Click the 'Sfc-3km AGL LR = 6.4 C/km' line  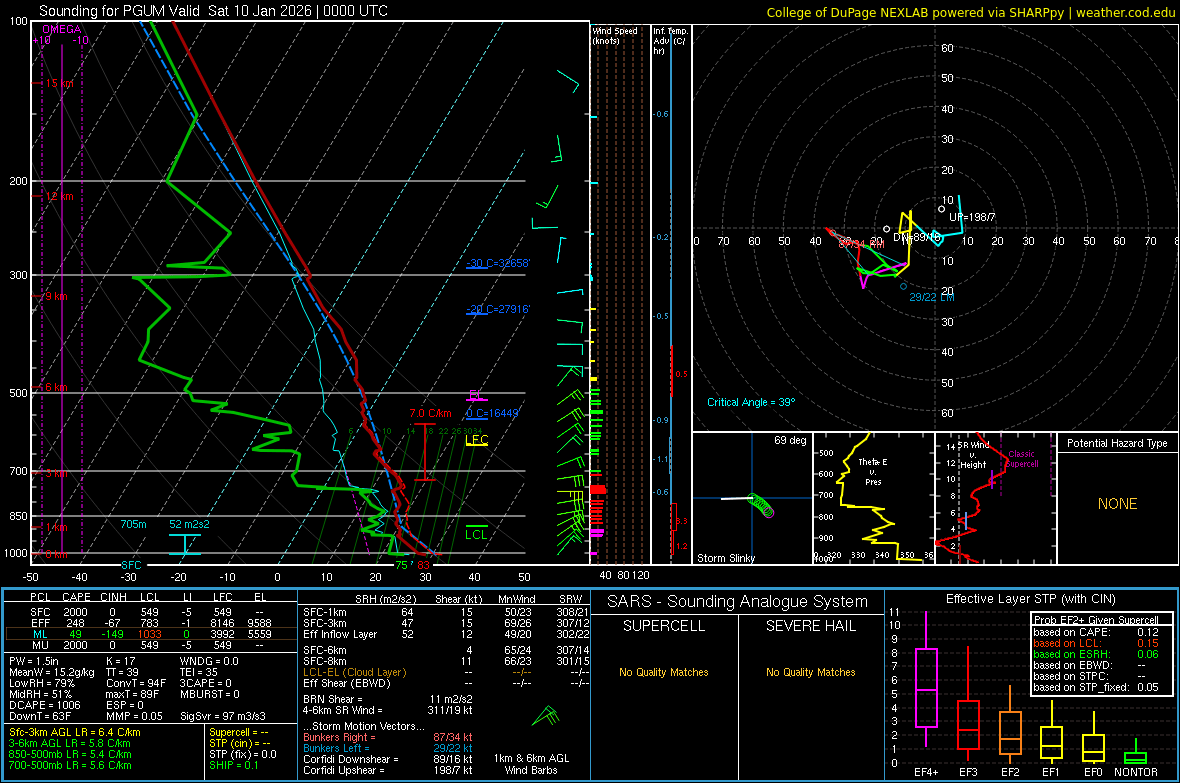[x=75, y=732]
